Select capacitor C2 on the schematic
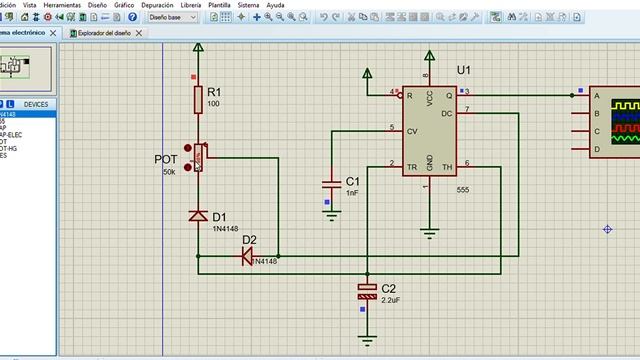 pos(367,292)
